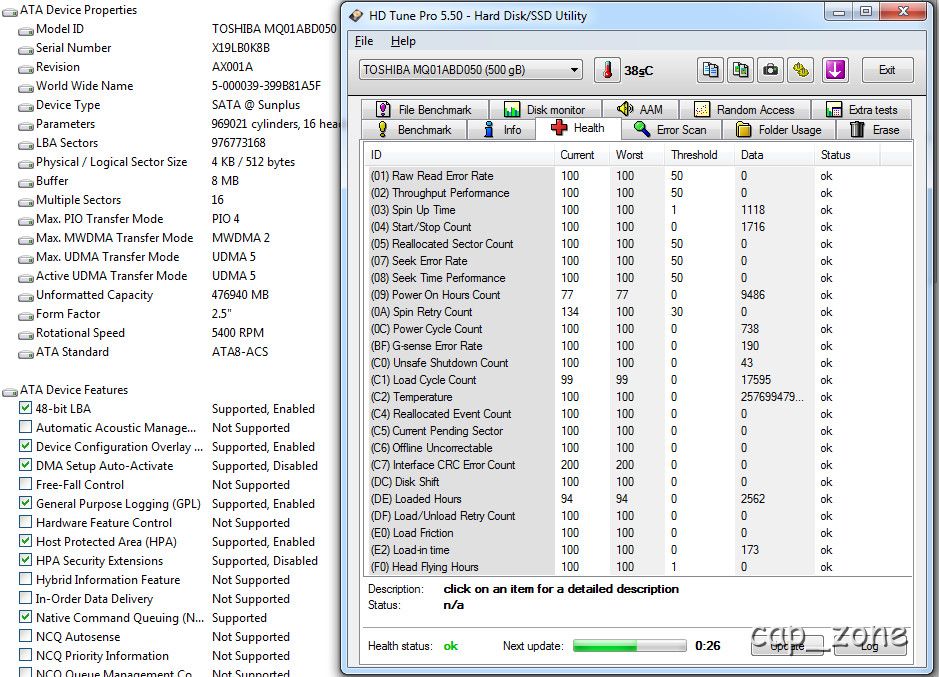
Task: Click the purple down-arrow tray icon
Action: 835,70
